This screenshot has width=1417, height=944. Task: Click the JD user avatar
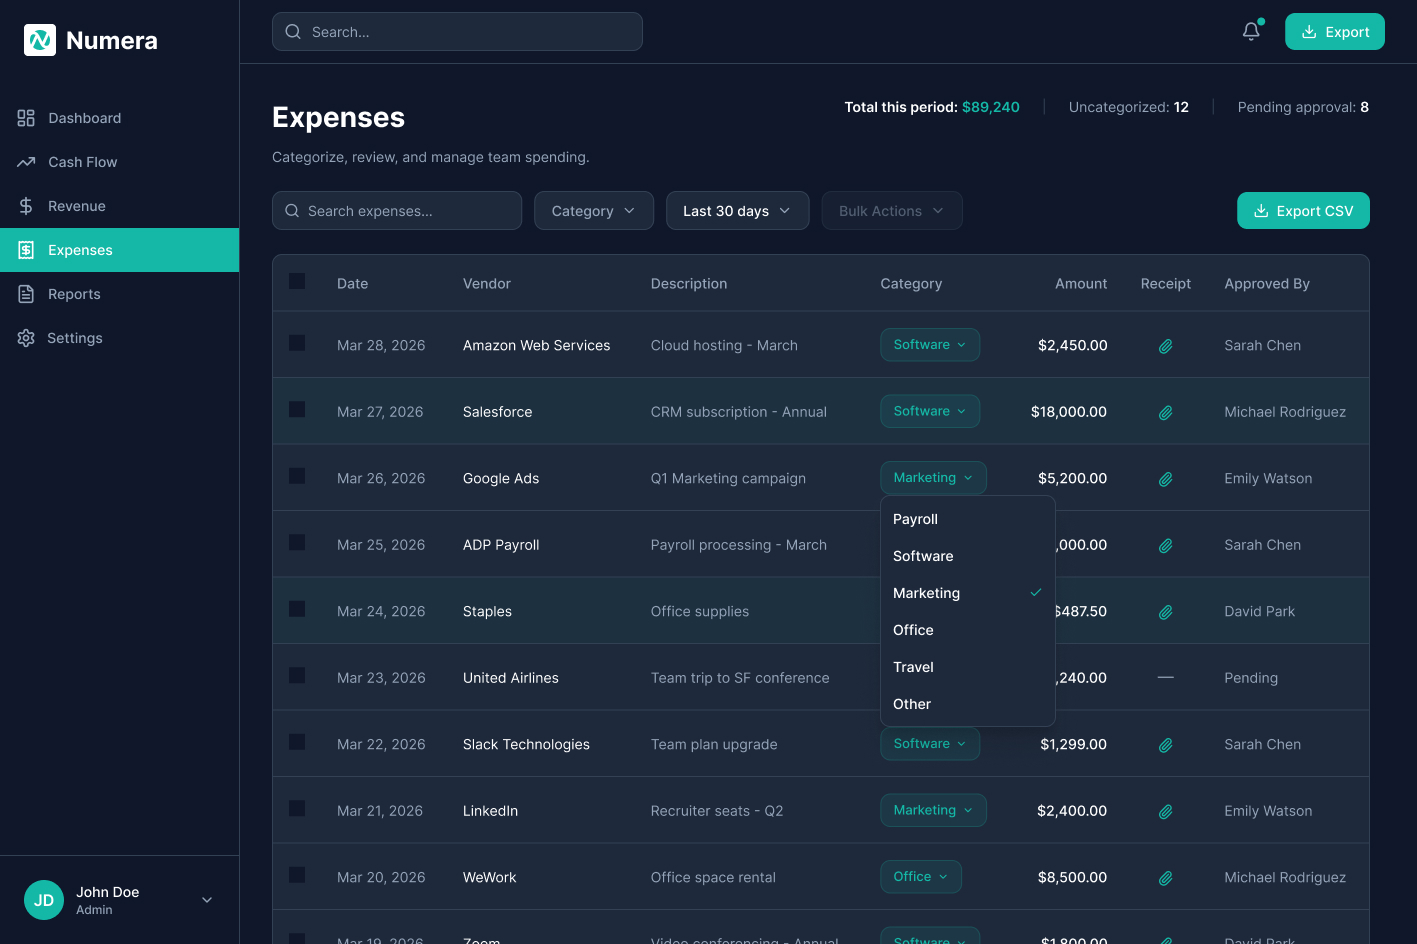point(44,900)
